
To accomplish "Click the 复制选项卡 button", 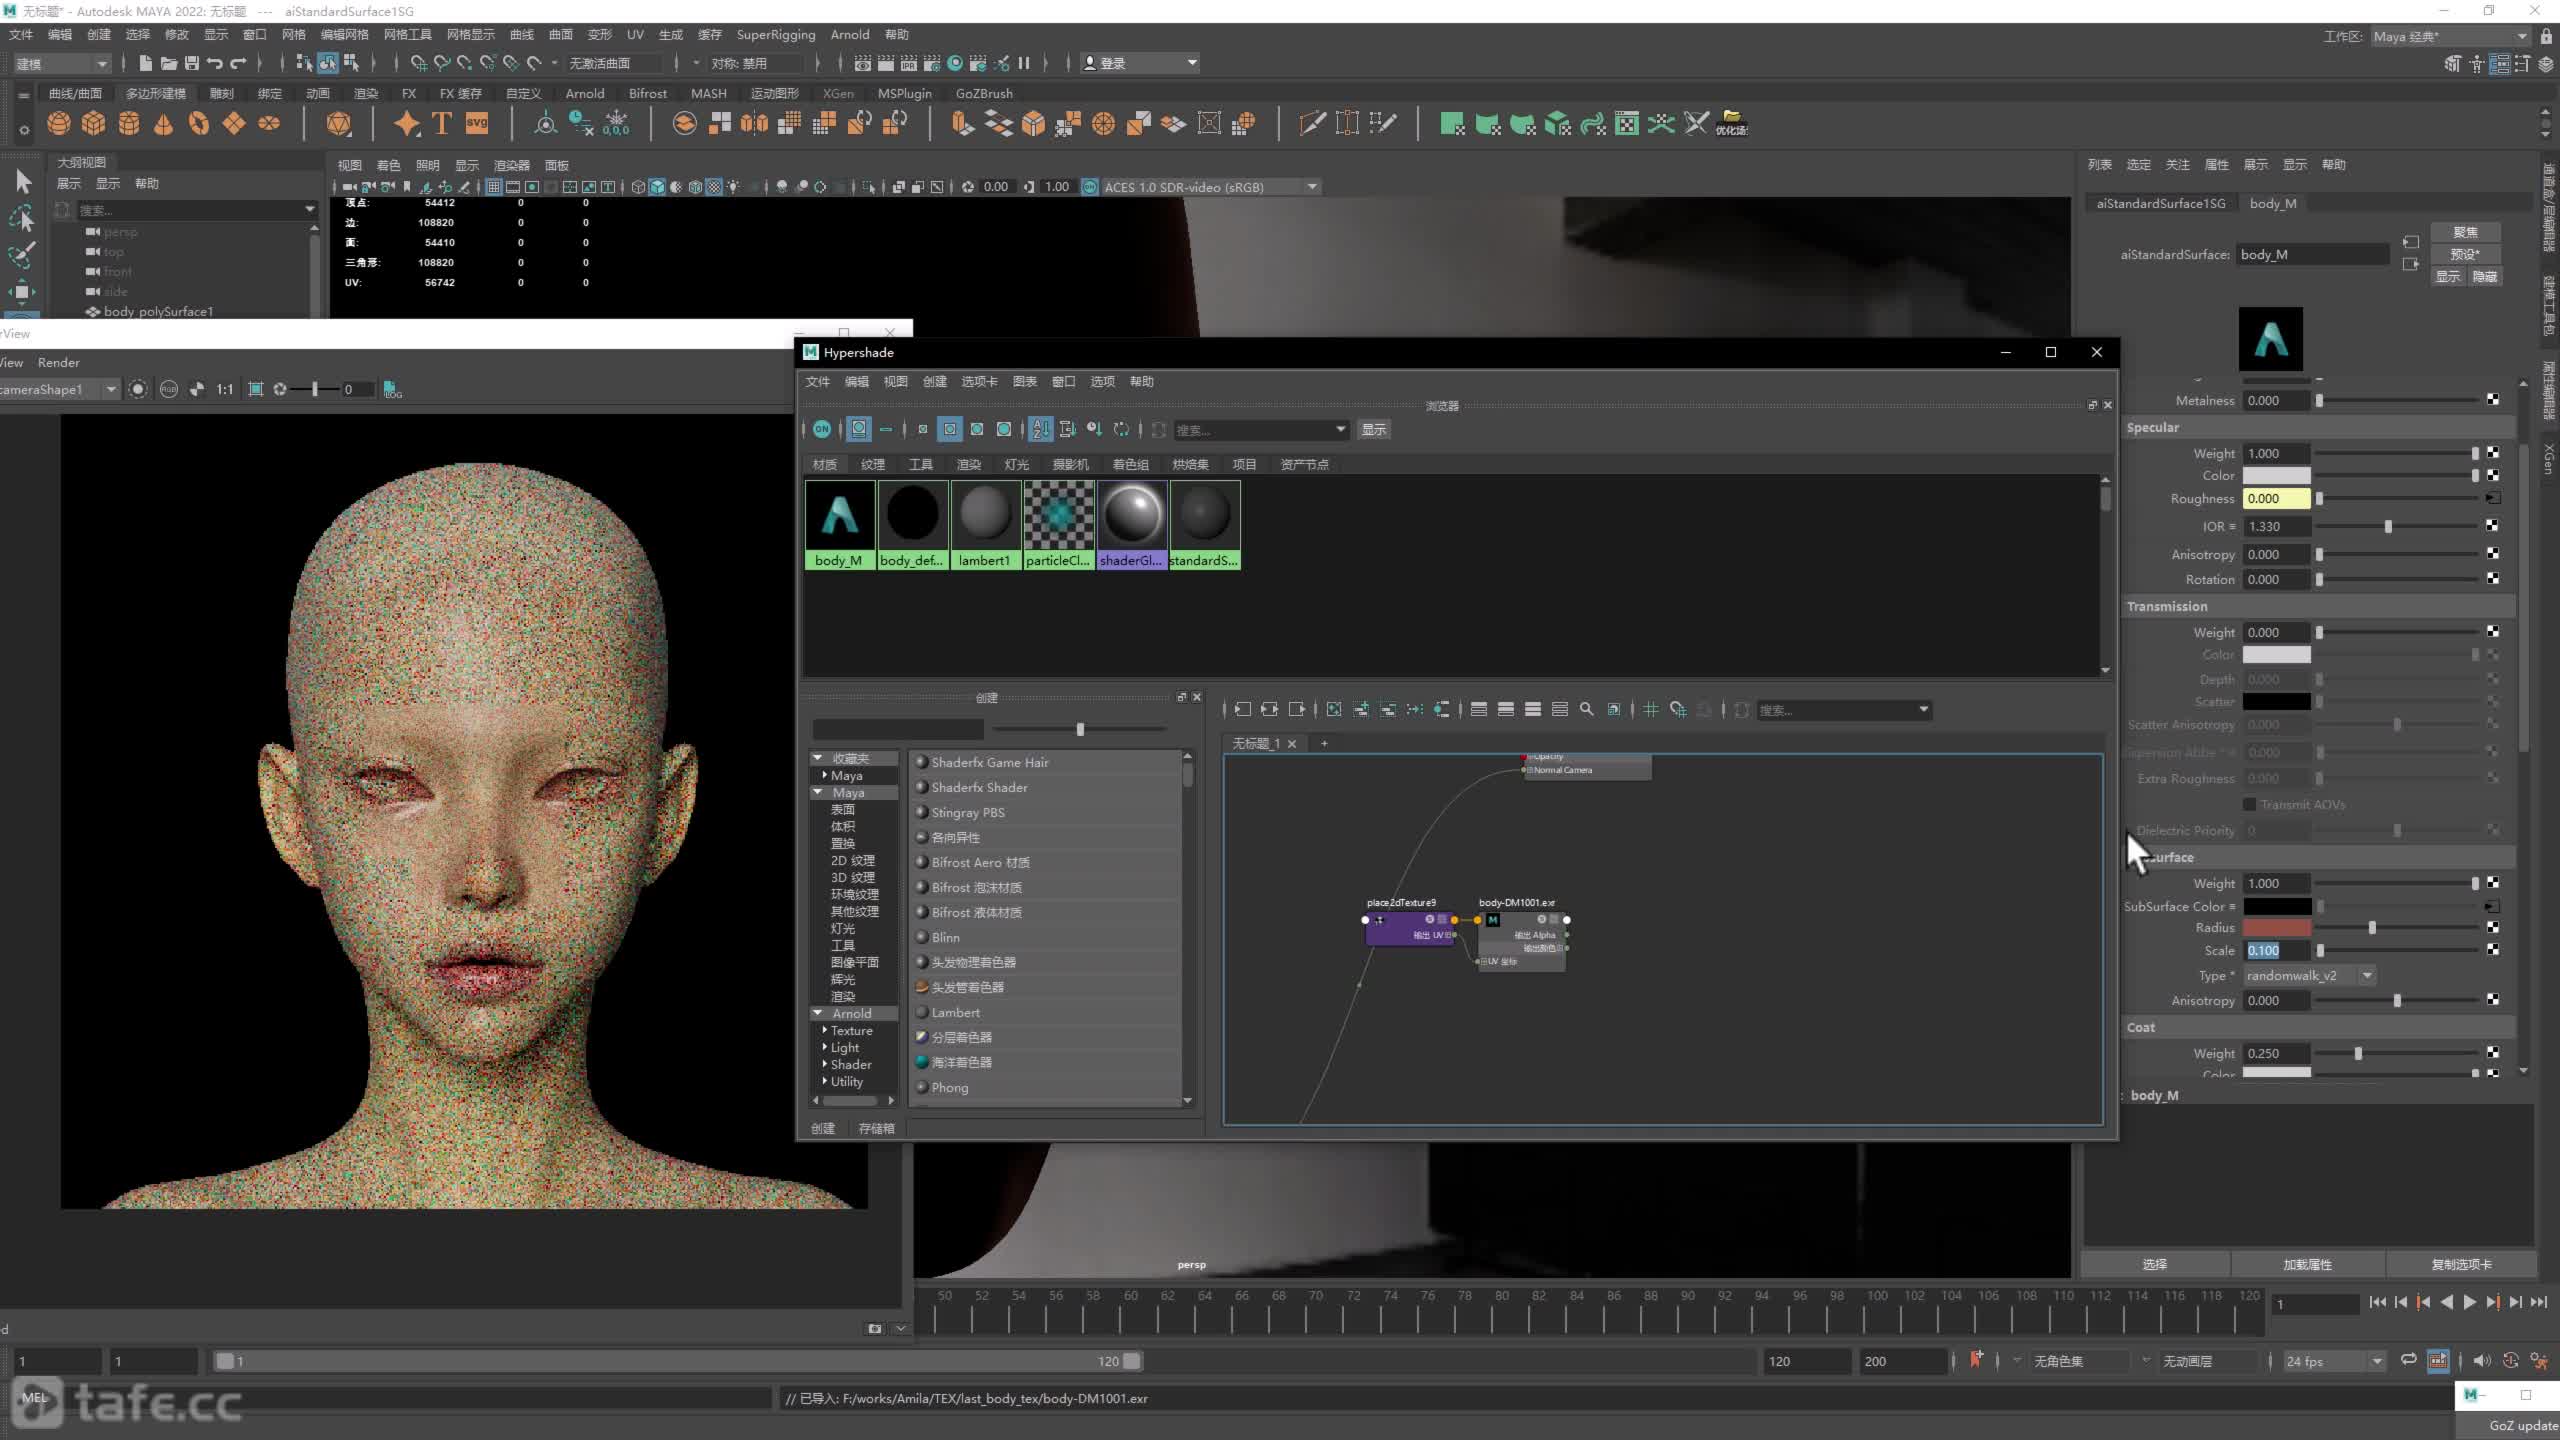I will (2461, 1264).
